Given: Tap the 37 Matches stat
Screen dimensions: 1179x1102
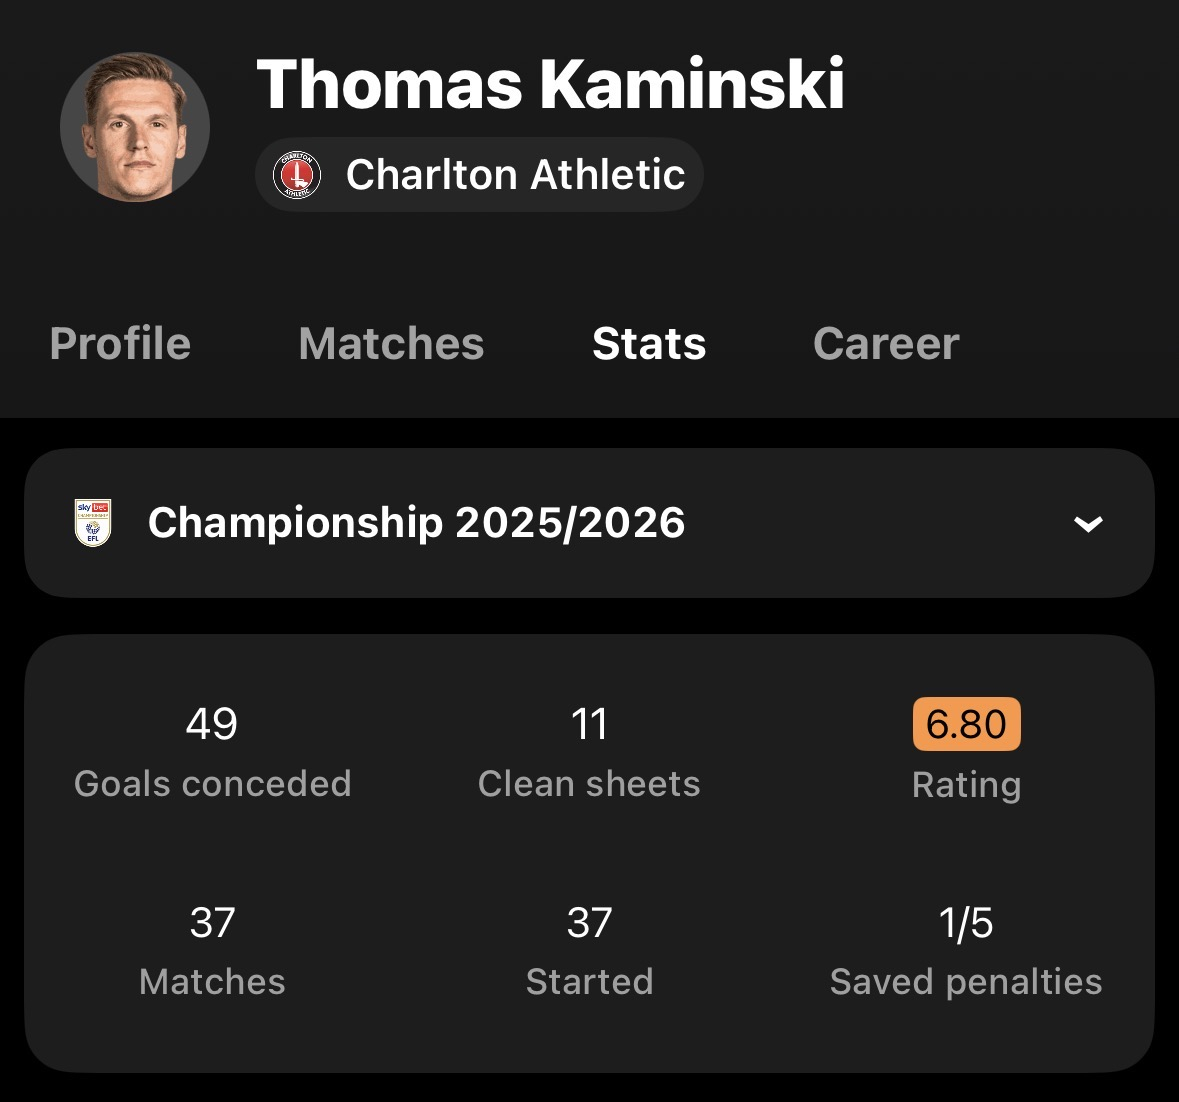Looking at the screenshot, I should [x=213, y=951].
